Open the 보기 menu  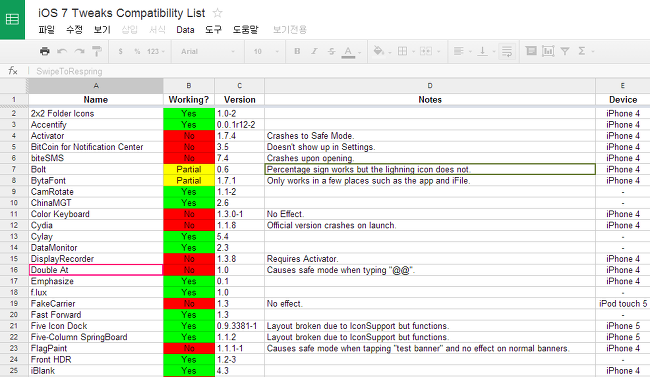pyautogui.click(x=102, y=30)
